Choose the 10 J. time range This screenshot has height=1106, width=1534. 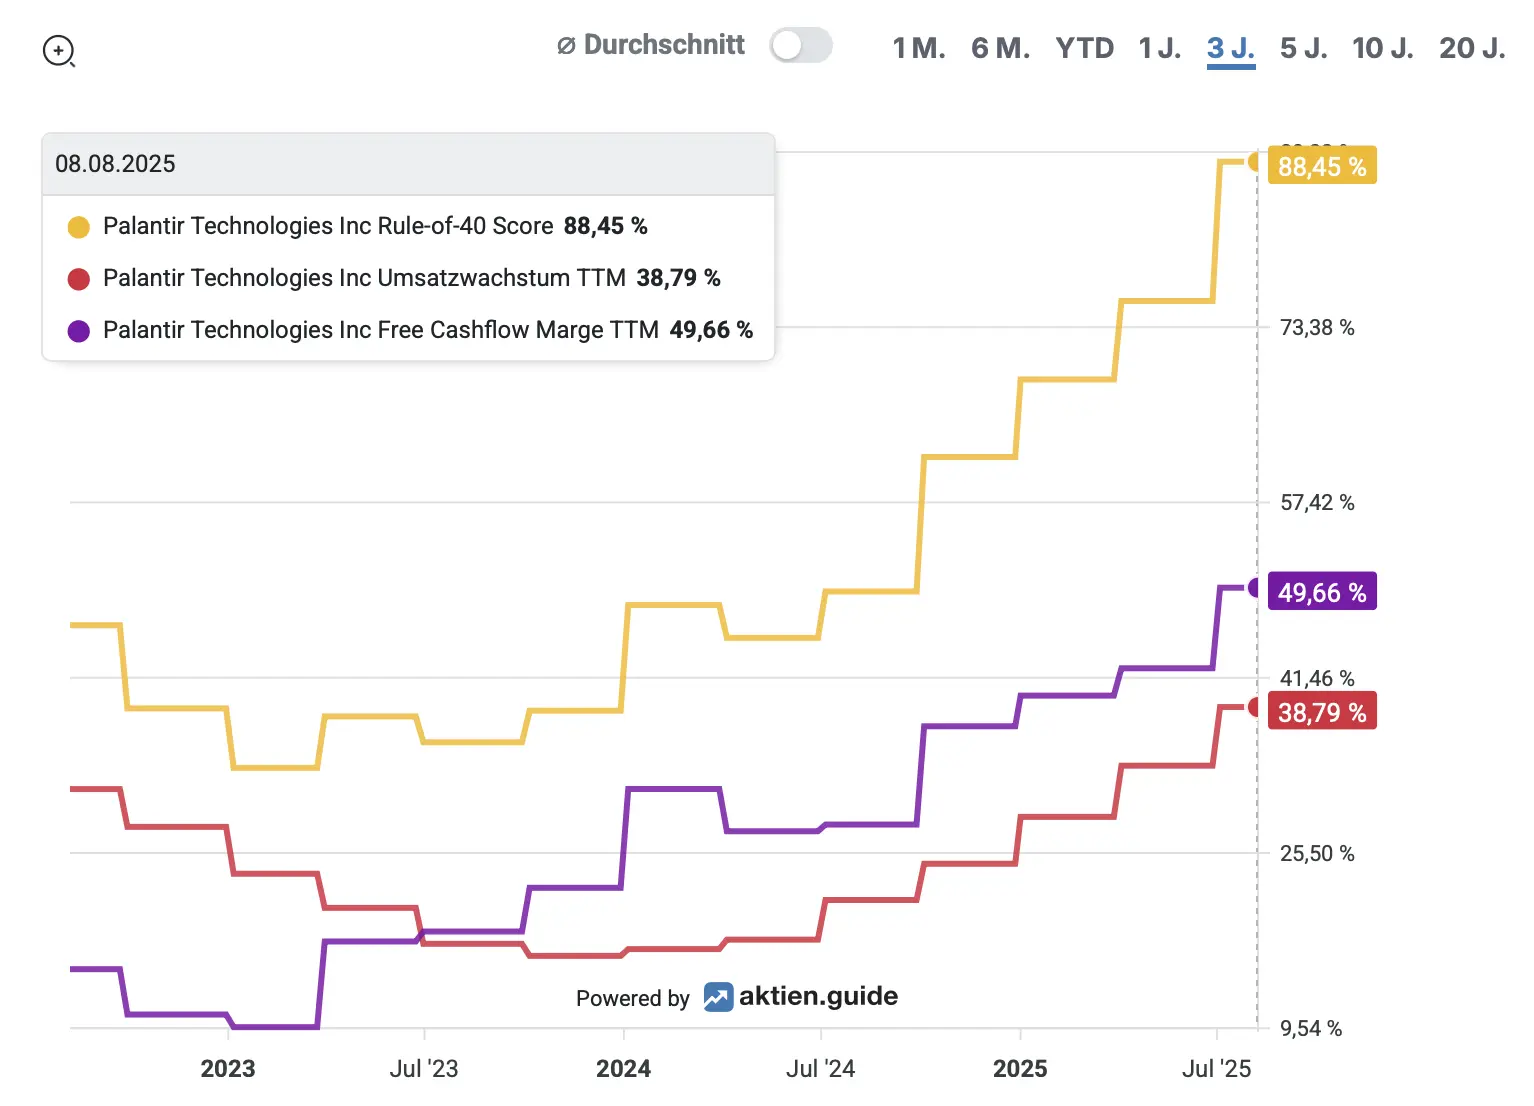(1383, 48)
